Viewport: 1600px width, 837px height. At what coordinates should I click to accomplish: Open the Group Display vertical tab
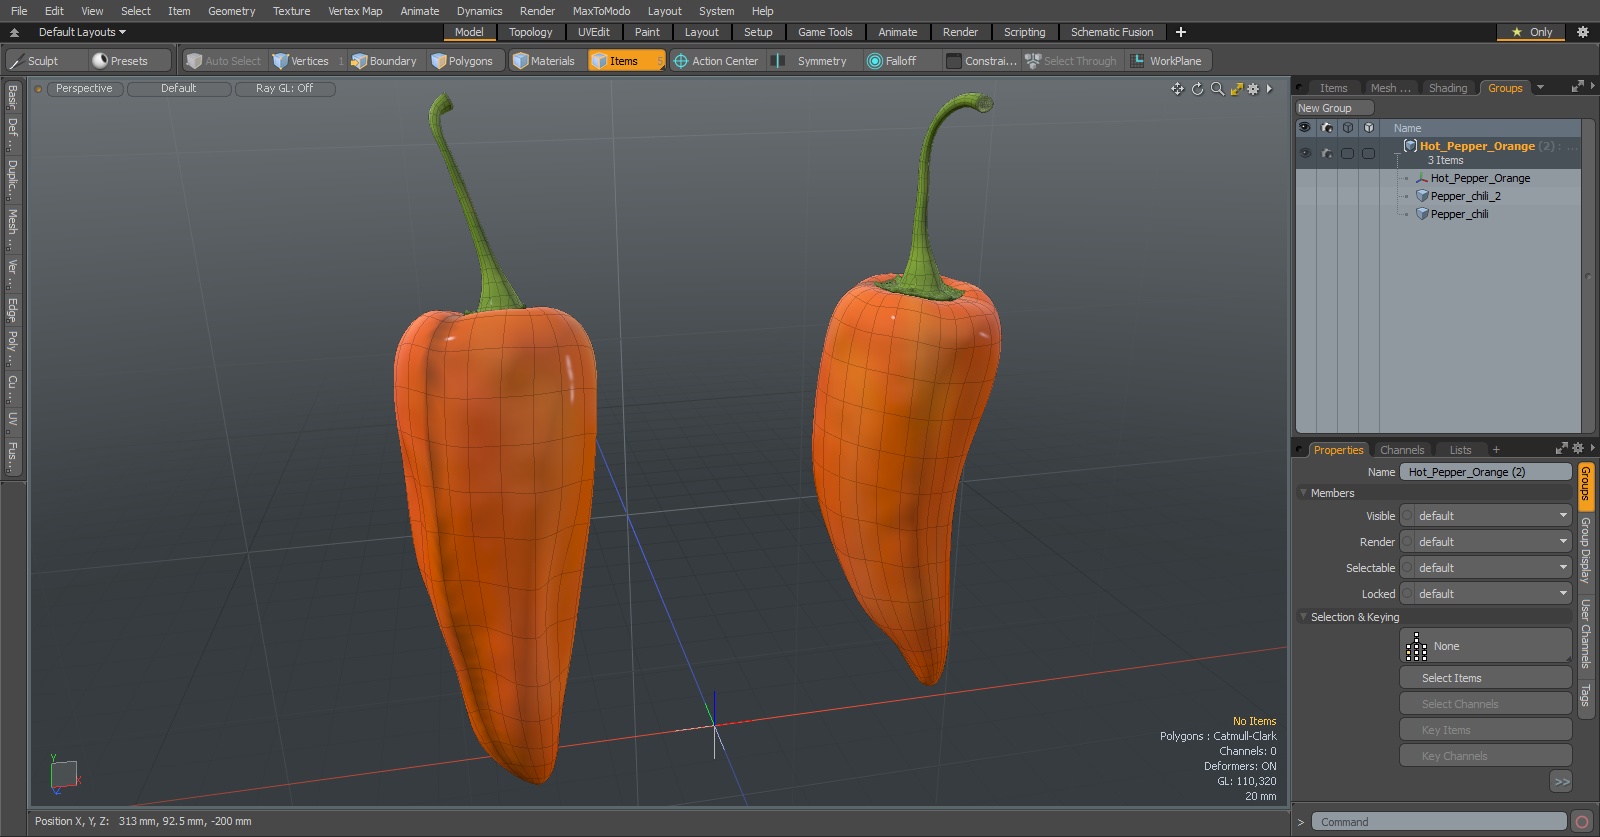click(x=1586, y=550)
